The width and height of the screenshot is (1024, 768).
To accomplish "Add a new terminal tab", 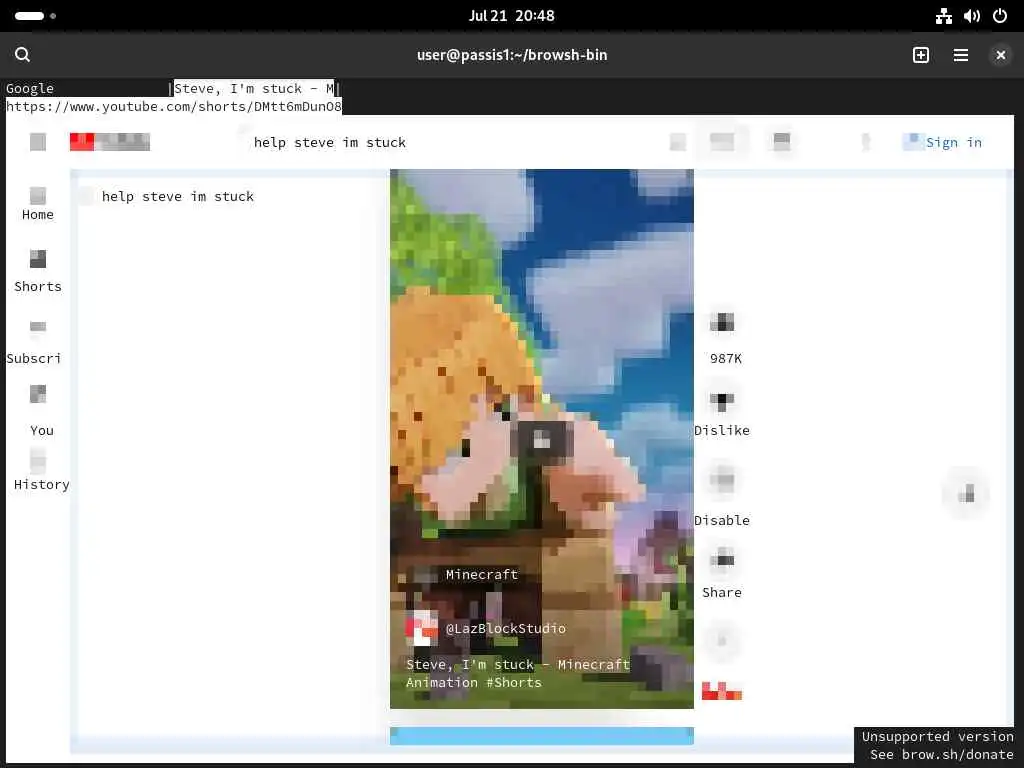I will tap(921, 55).
